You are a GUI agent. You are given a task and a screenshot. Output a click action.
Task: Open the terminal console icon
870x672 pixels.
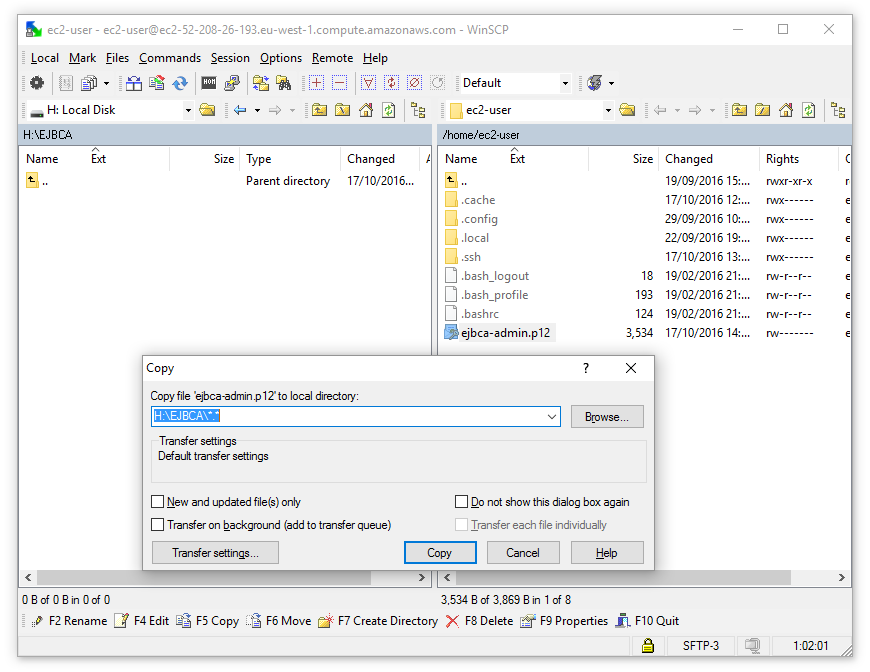pyautogui.click(x=209, y=83)
